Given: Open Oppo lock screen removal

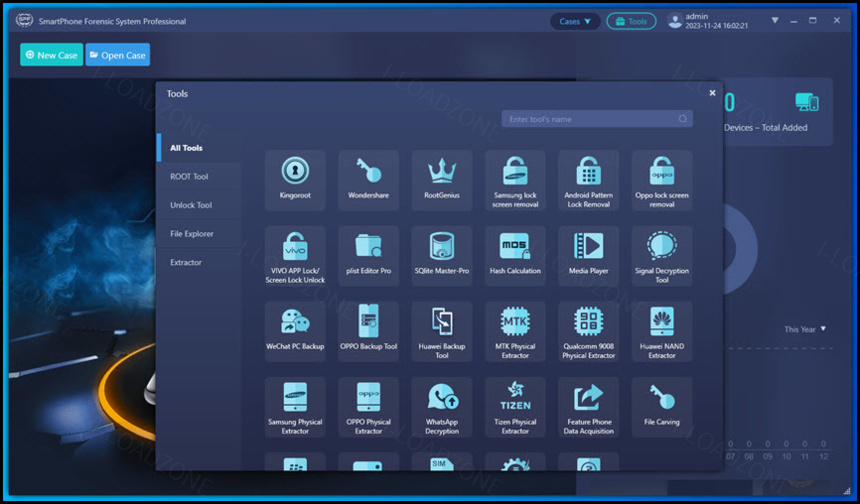Looking at the screenshot, I should [x=662, y=180].
